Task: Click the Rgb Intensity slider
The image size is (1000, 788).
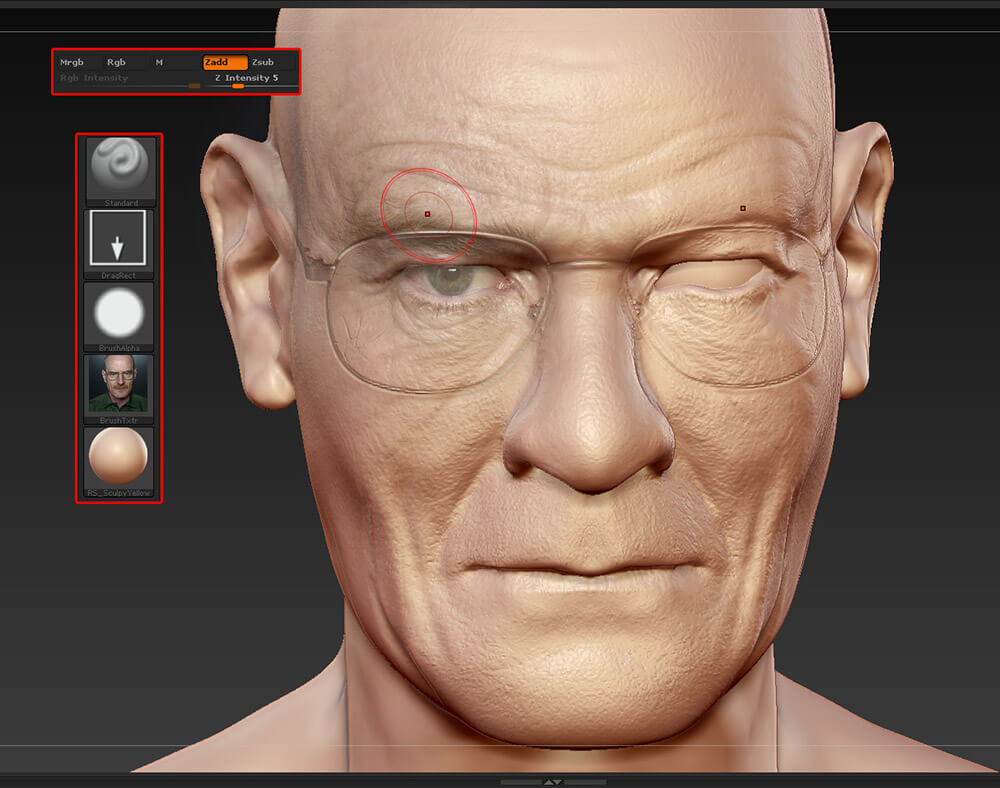Action: [x=129, y=80]
